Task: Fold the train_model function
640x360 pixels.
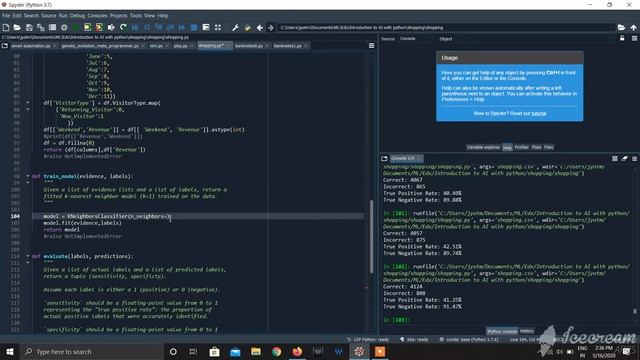Action: (x=28, y=176)
